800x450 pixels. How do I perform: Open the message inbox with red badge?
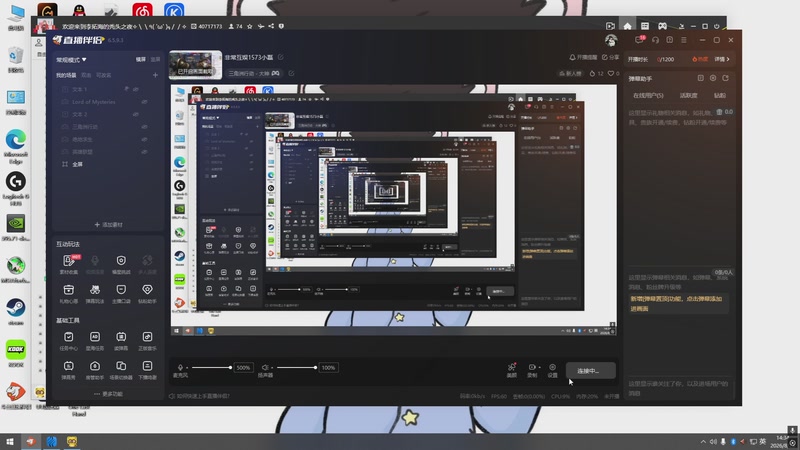point(639,40)
